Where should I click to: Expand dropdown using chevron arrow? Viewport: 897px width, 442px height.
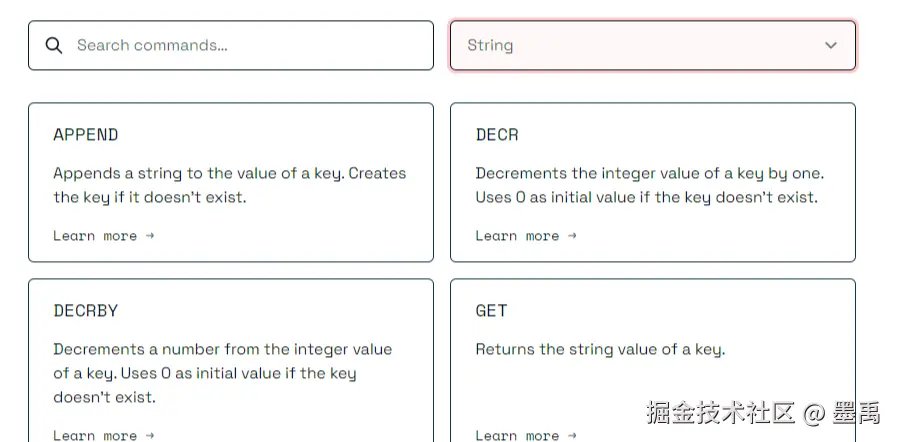[830, 46]
